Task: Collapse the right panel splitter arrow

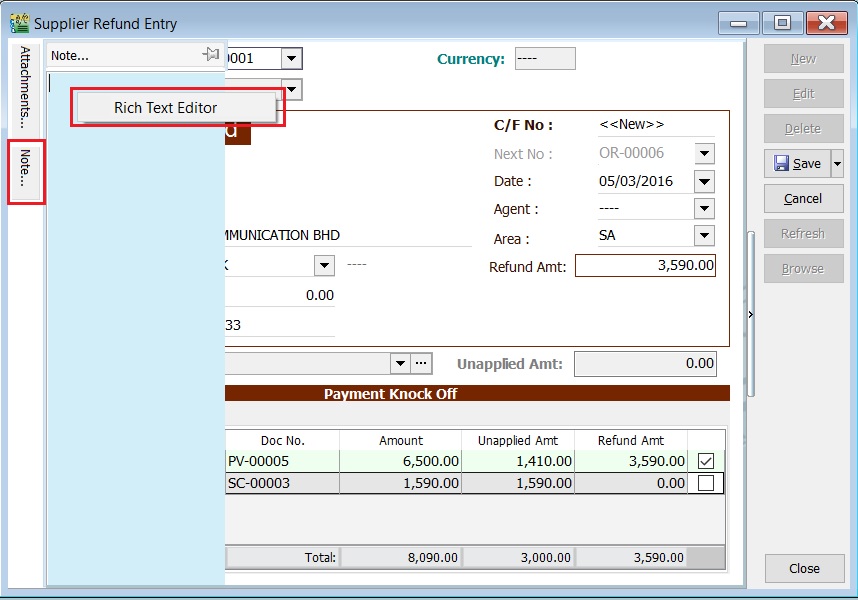Action: [x=750, y=314]
